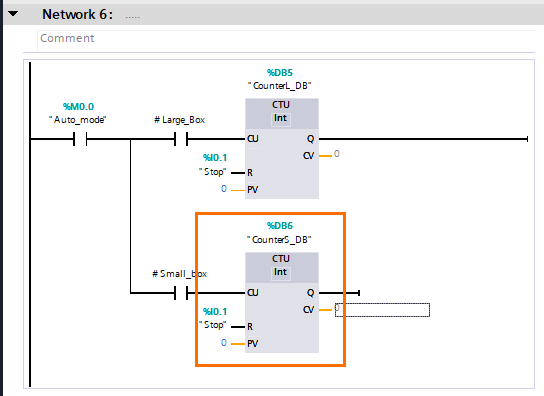Click the "Auto_mode" tag name
The image size is (544, 396).
point(78,120)
